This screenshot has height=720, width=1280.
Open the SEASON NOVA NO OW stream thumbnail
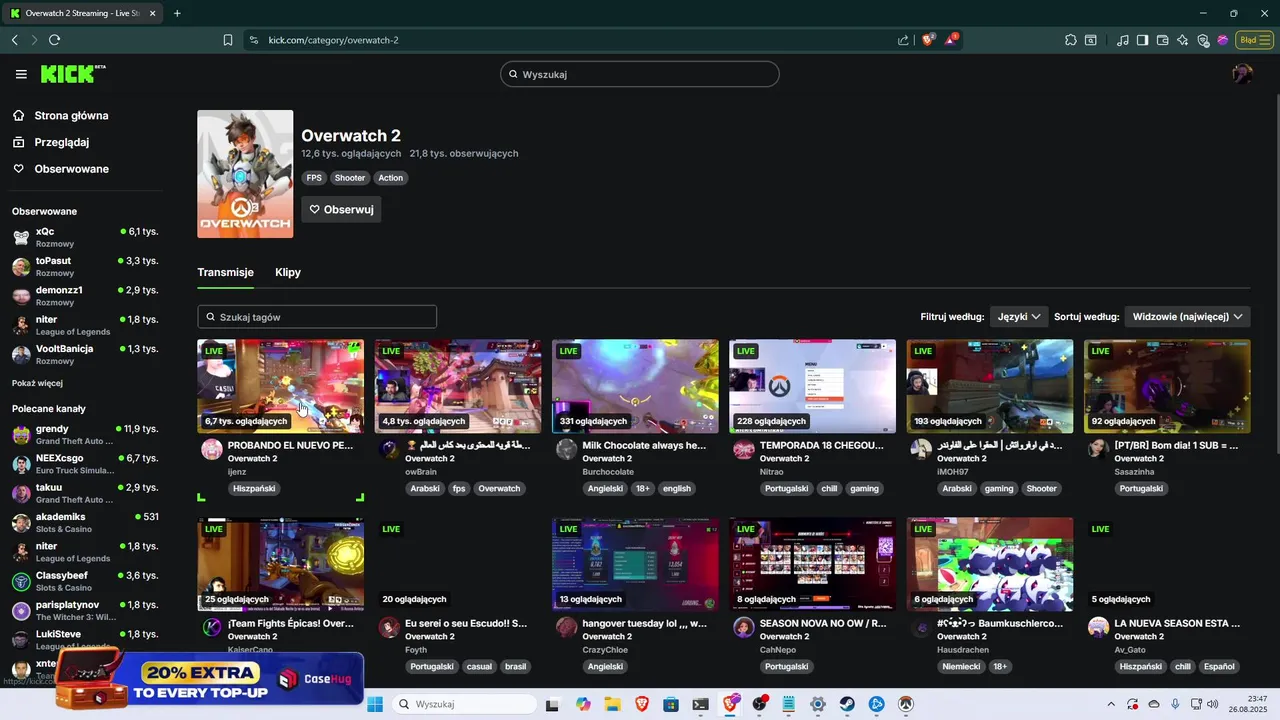(x=812, y=564)
